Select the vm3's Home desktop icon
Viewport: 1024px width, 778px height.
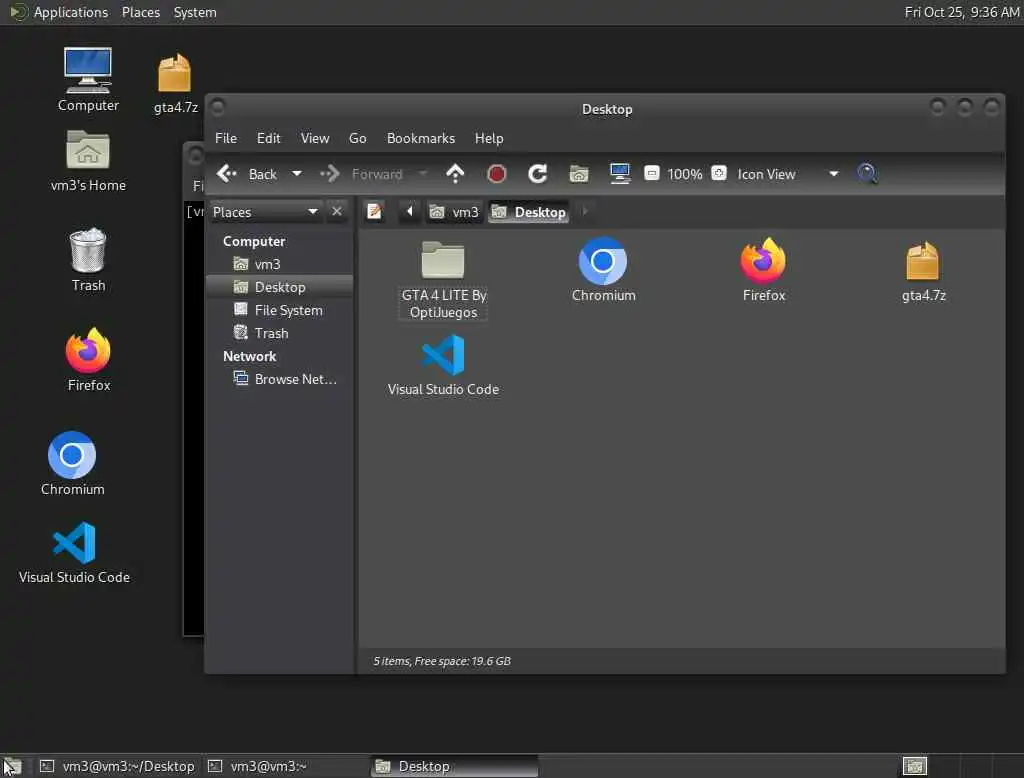point(88,161)
